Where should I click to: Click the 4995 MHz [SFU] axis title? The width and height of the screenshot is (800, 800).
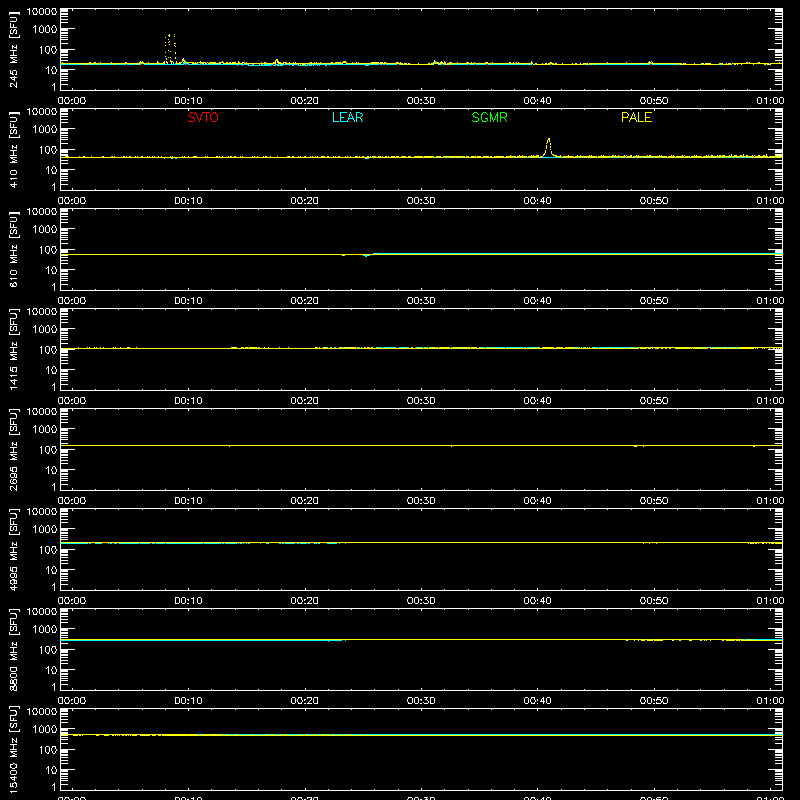14,550
